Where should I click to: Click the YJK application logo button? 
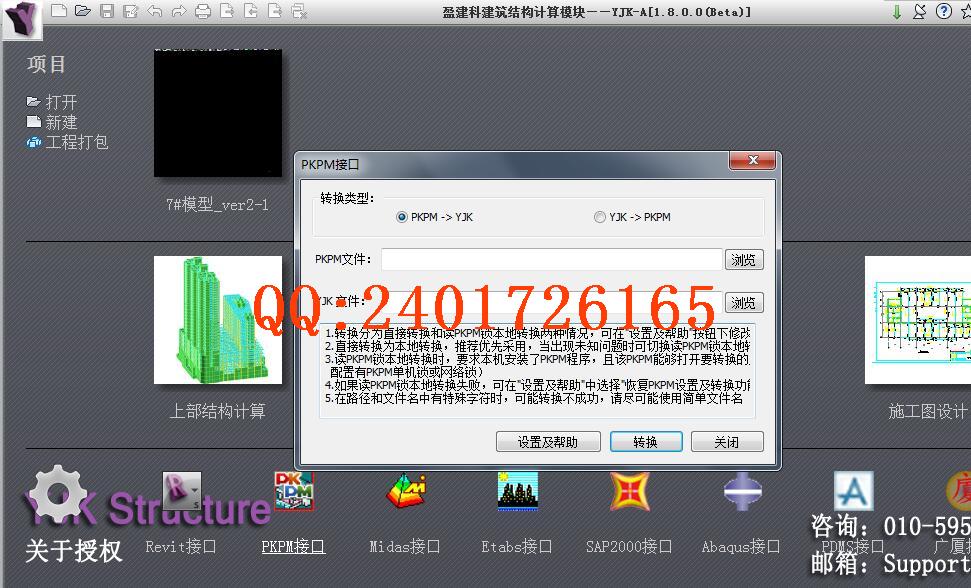click(x=22, y=19)
